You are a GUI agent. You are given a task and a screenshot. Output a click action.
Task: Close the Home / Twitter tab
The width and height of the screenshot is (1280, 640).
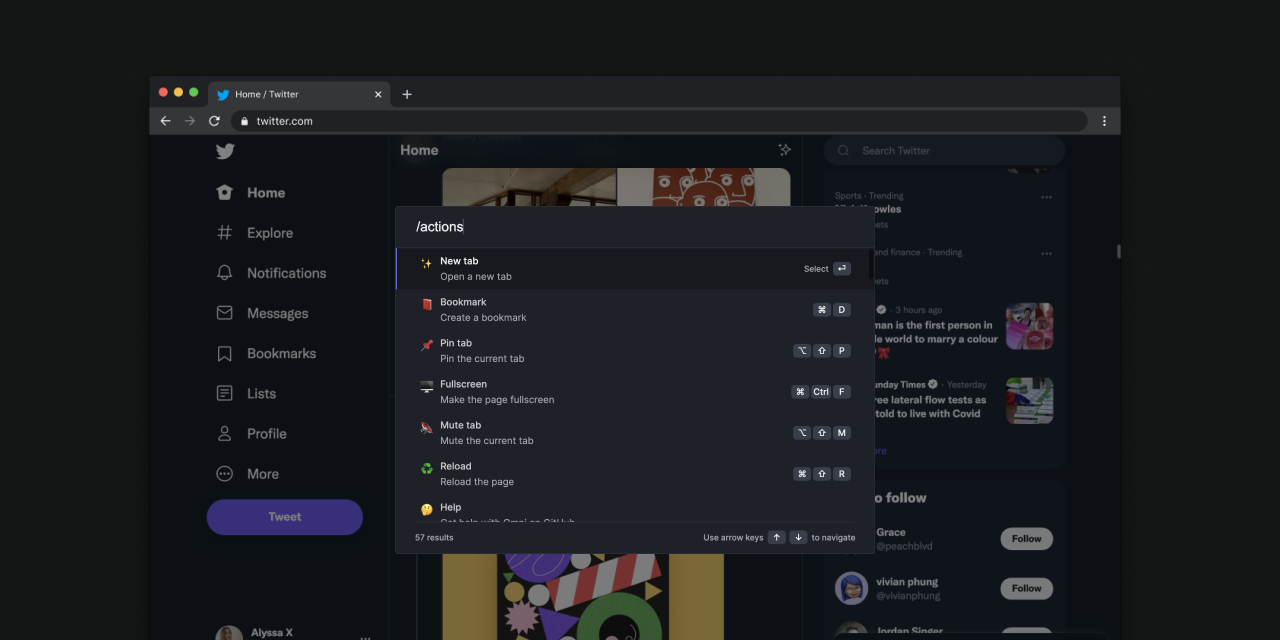coord(378,94)
